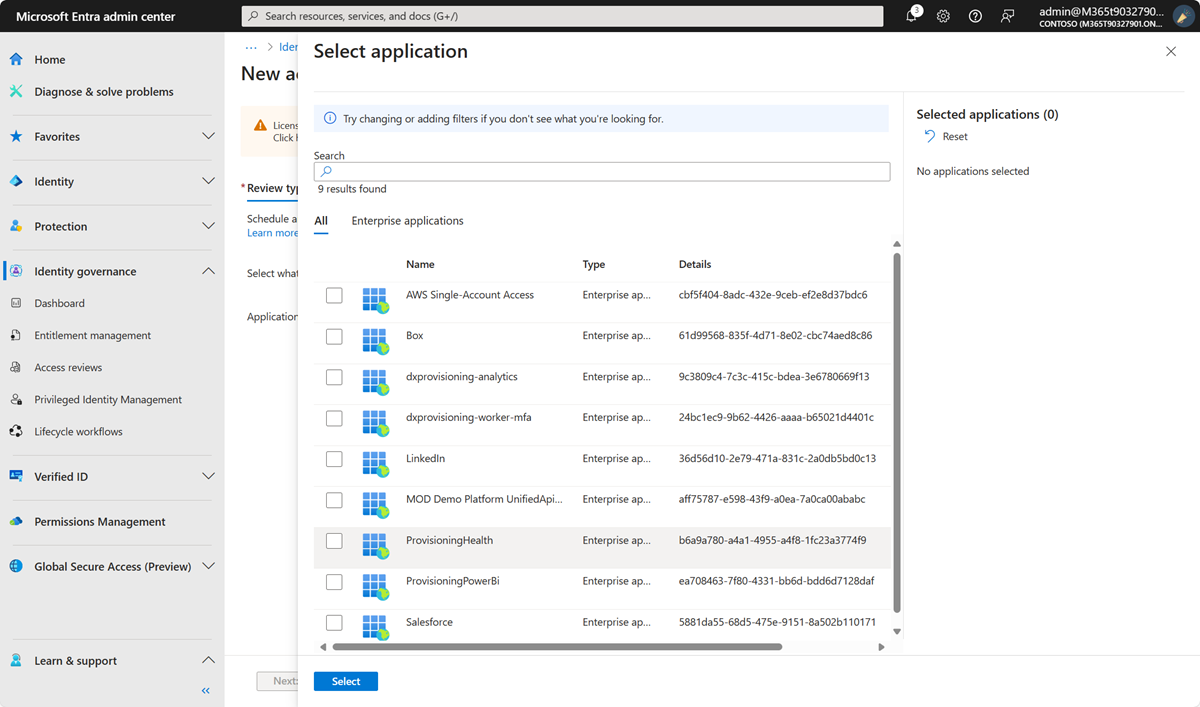
Task: Click the help question mark icon
Action: click(975, 16)
